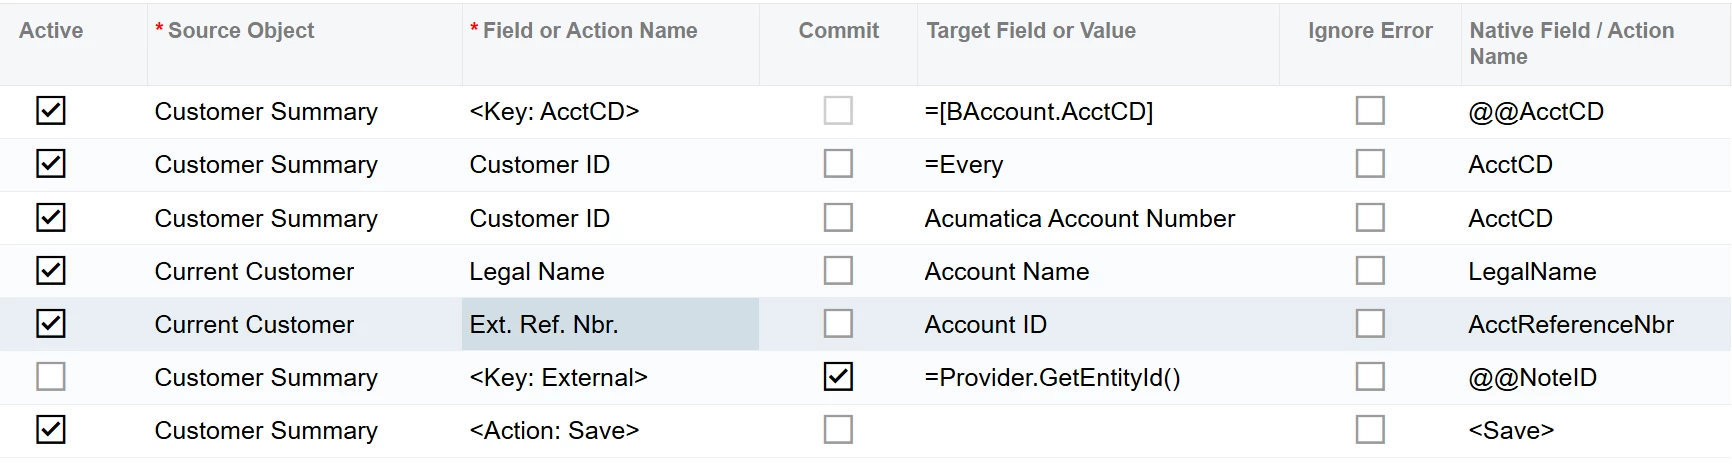Sort by the Source Object column header
1732x471 pixels.
241,31
